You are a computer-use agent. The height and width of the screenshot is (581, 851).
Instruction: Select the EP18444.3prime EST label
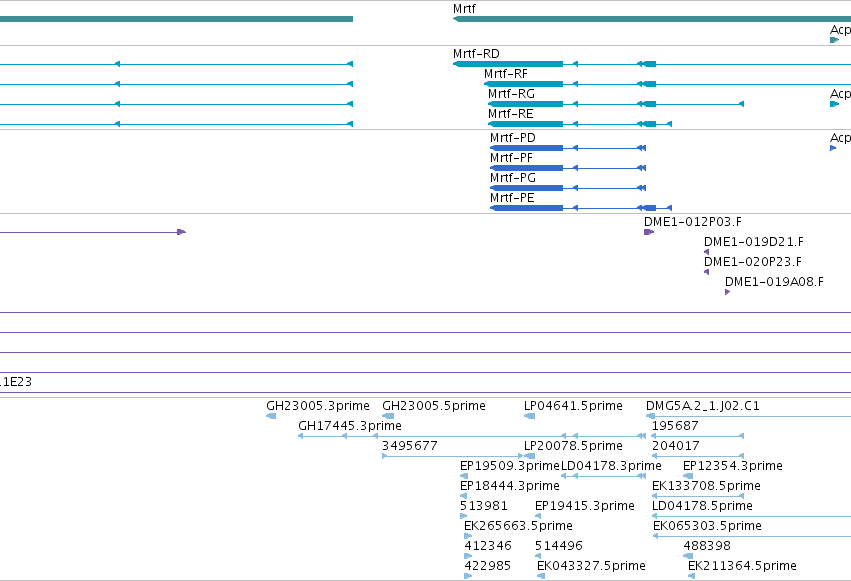510,486
